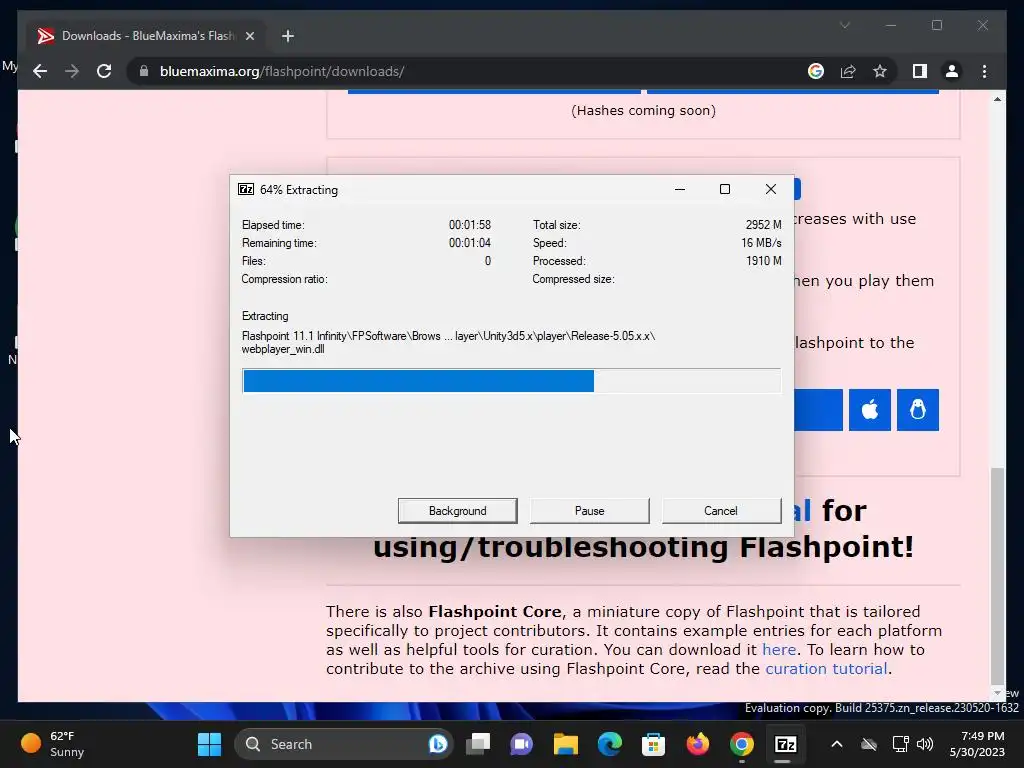
Task: Go back in Chrome browser
Action: pos(40,71)
